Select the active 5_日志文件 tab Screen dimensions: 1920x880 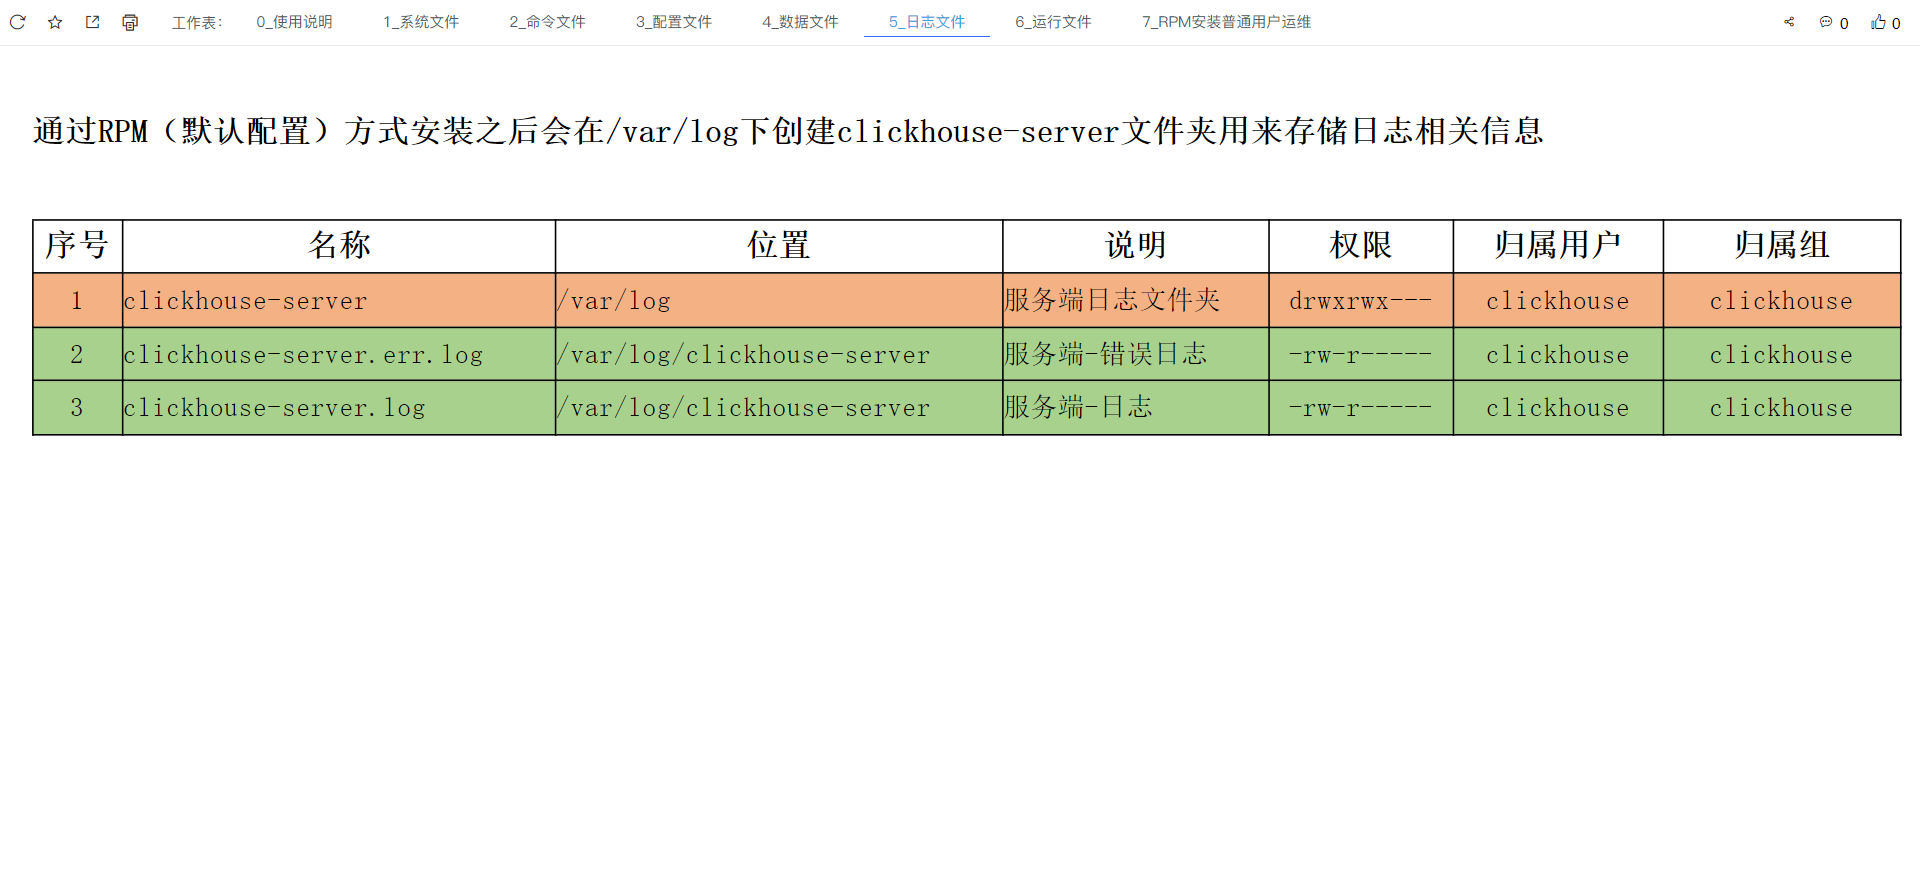(x=927, y=22)
